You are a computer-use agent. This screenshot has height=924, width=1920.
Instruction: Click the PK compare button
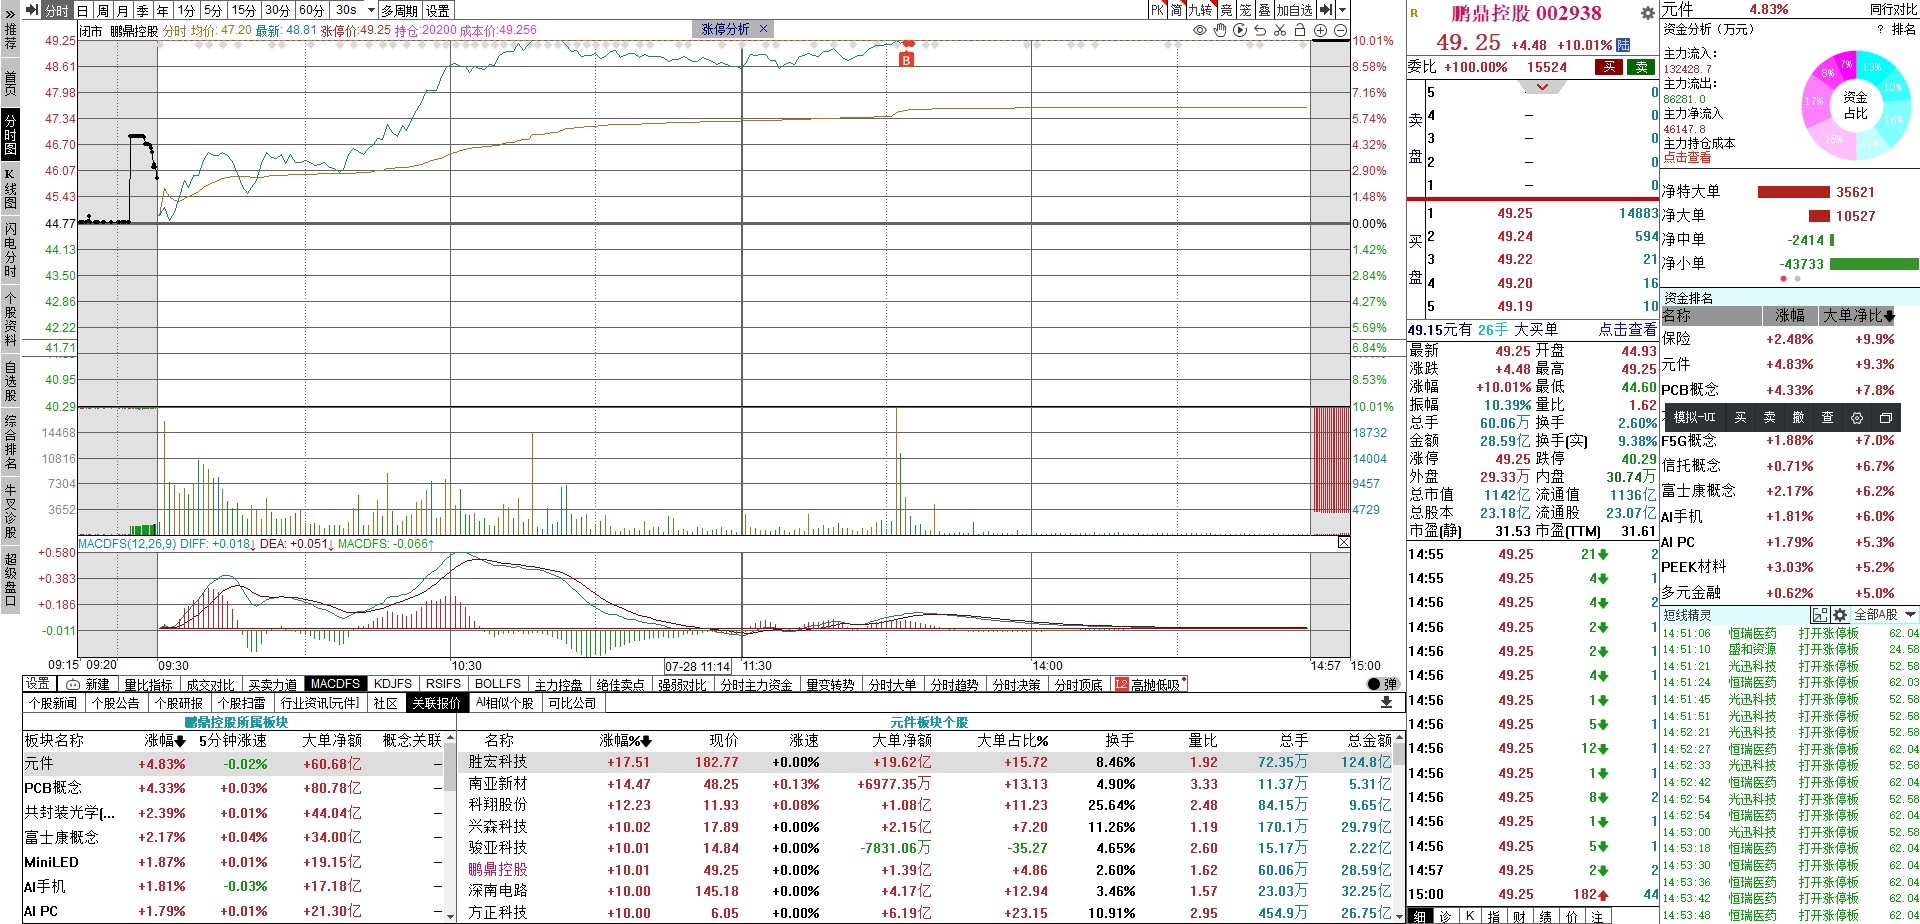(x=1157, y=10)
